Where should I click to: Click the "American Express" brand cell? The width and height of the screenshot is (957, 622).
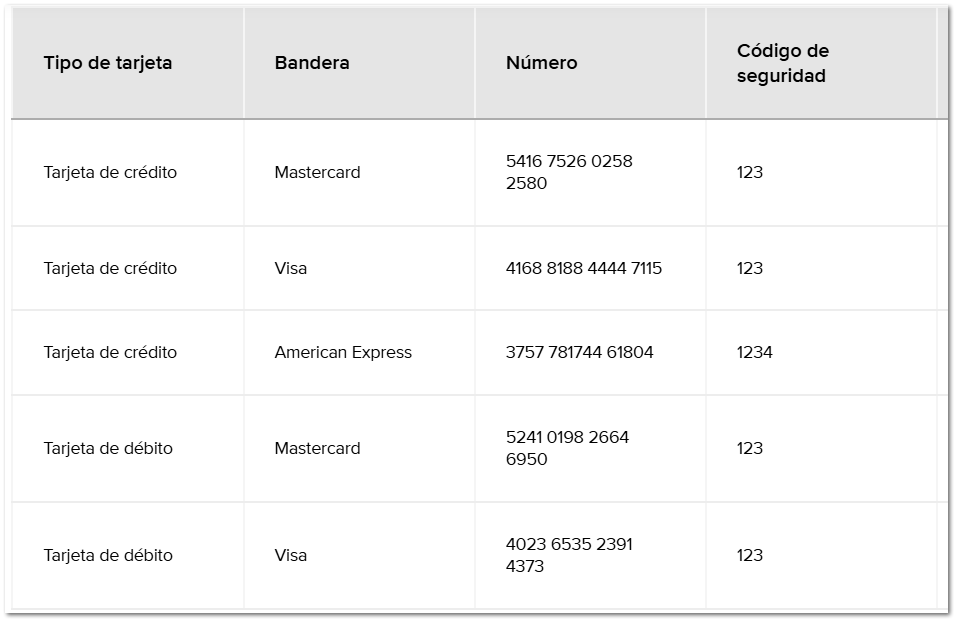(x=343, y=352)
